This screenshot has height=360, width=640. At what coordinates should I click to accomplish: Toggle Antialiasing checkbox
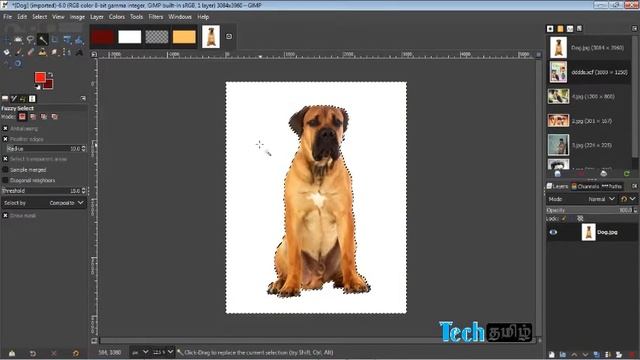tap(5, 129)
